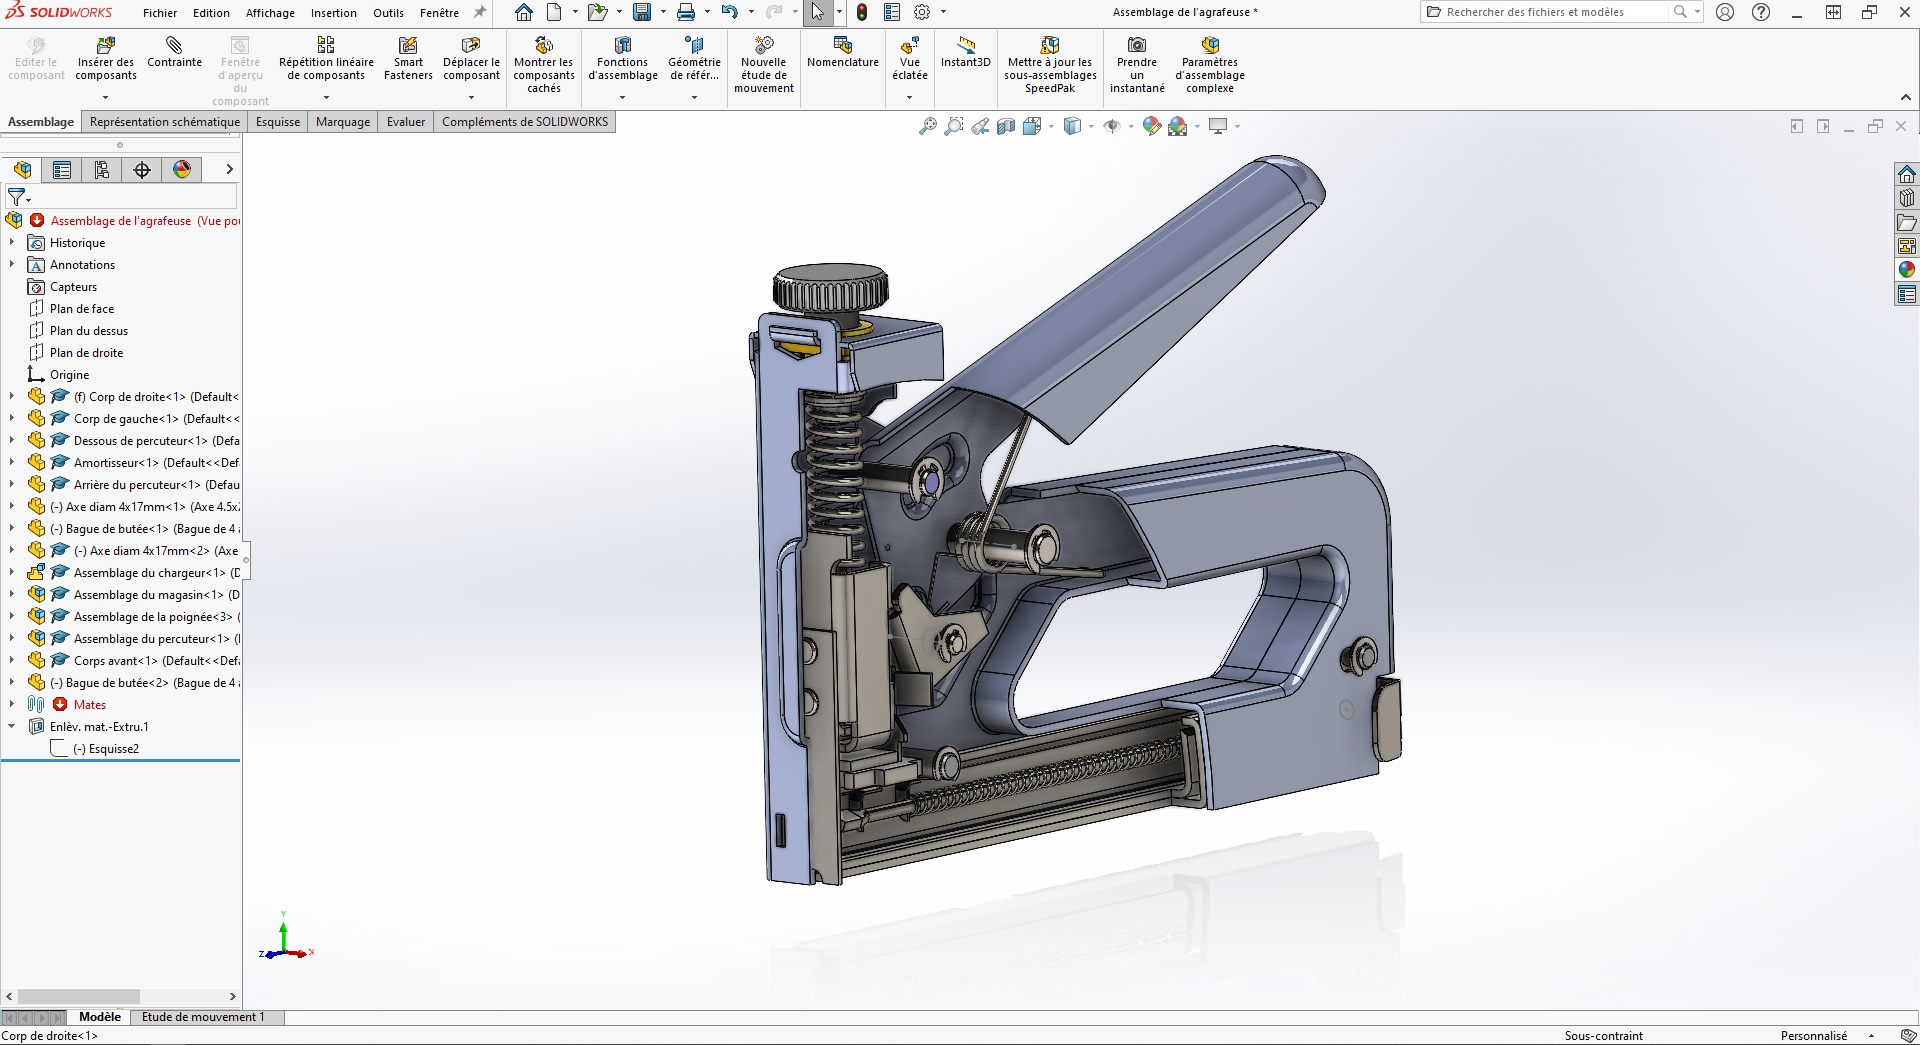
Task: Open the DisplayManager color ball tab
Action: (x=182, y=170)
